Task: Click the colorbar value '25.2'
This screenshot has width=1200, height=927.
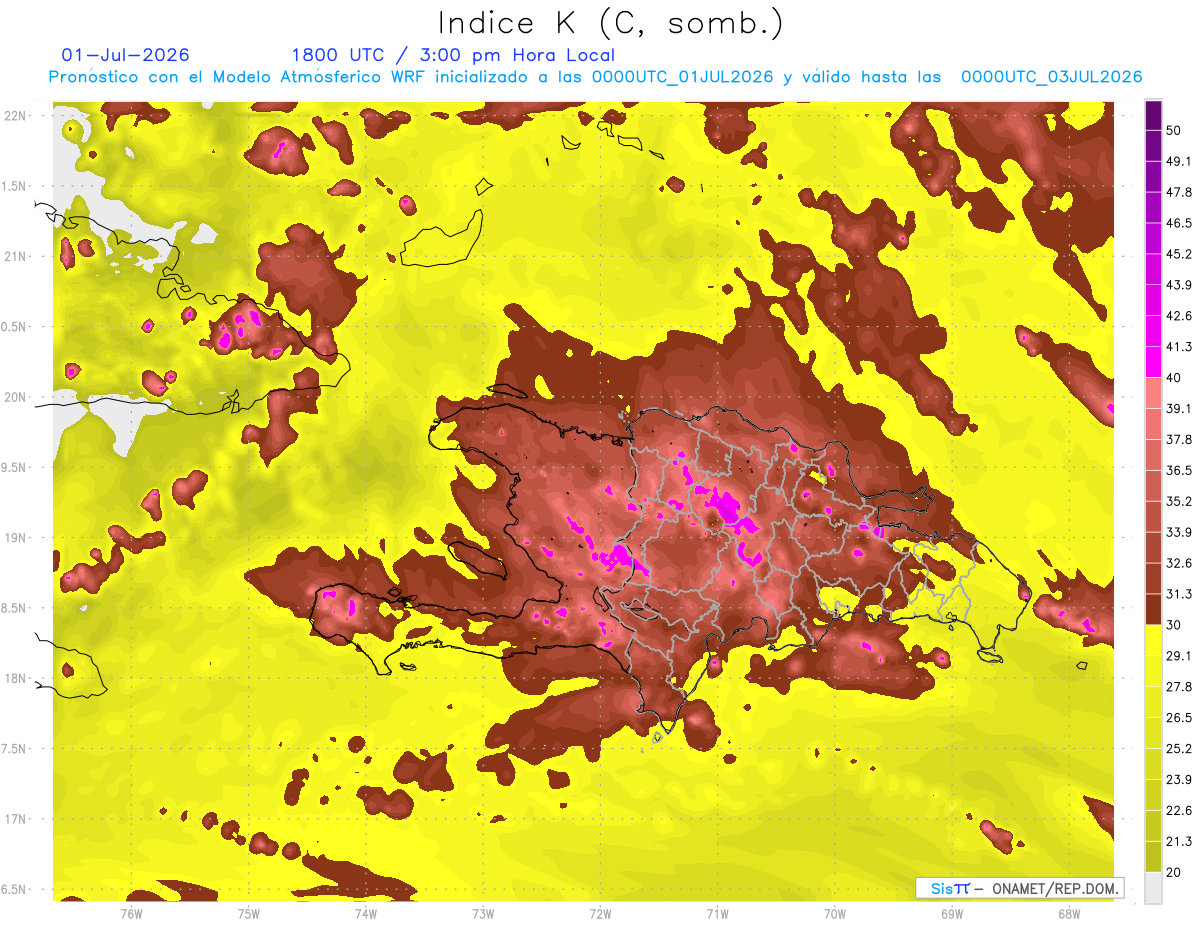Action: tap(1179, 749)
